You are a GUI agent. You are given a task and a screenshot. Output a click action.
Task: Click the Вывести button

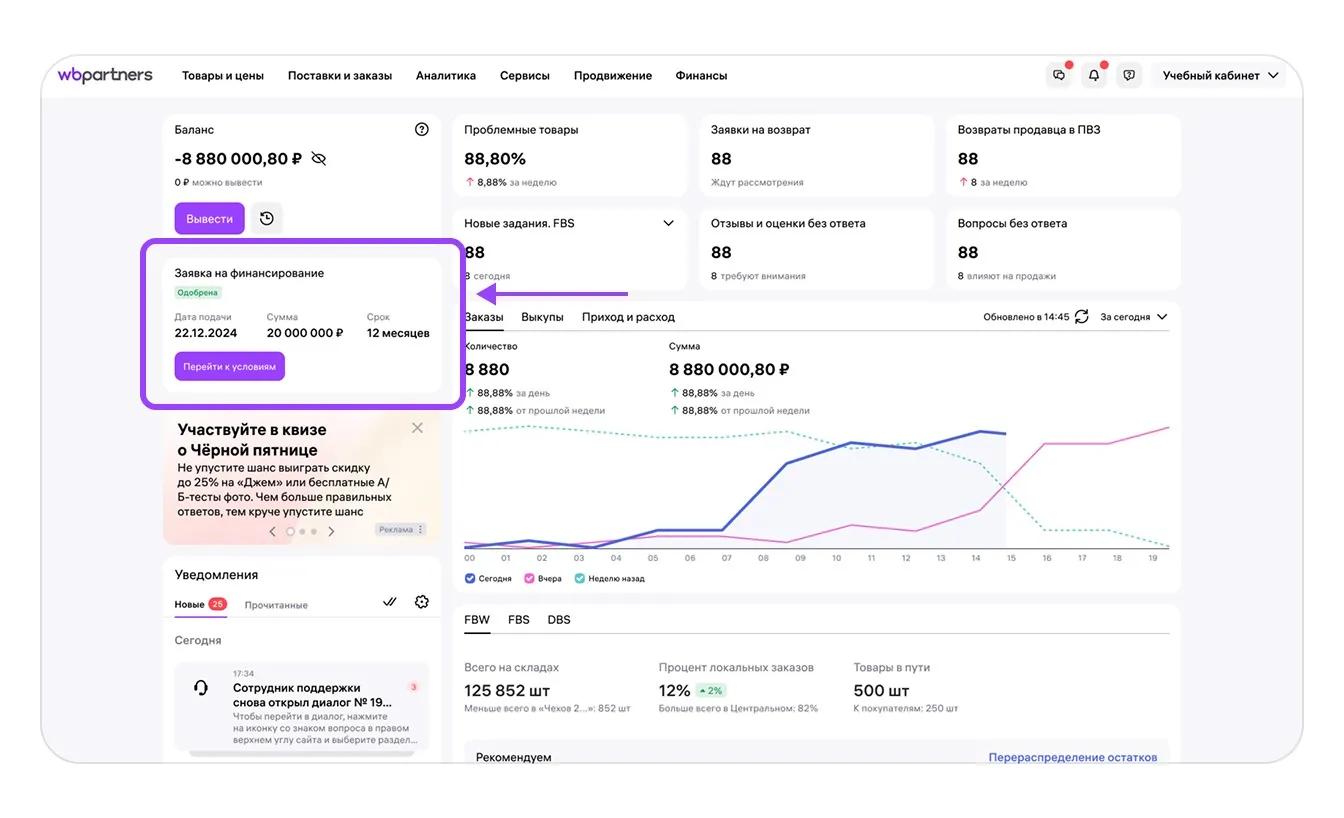pos(209,219)
